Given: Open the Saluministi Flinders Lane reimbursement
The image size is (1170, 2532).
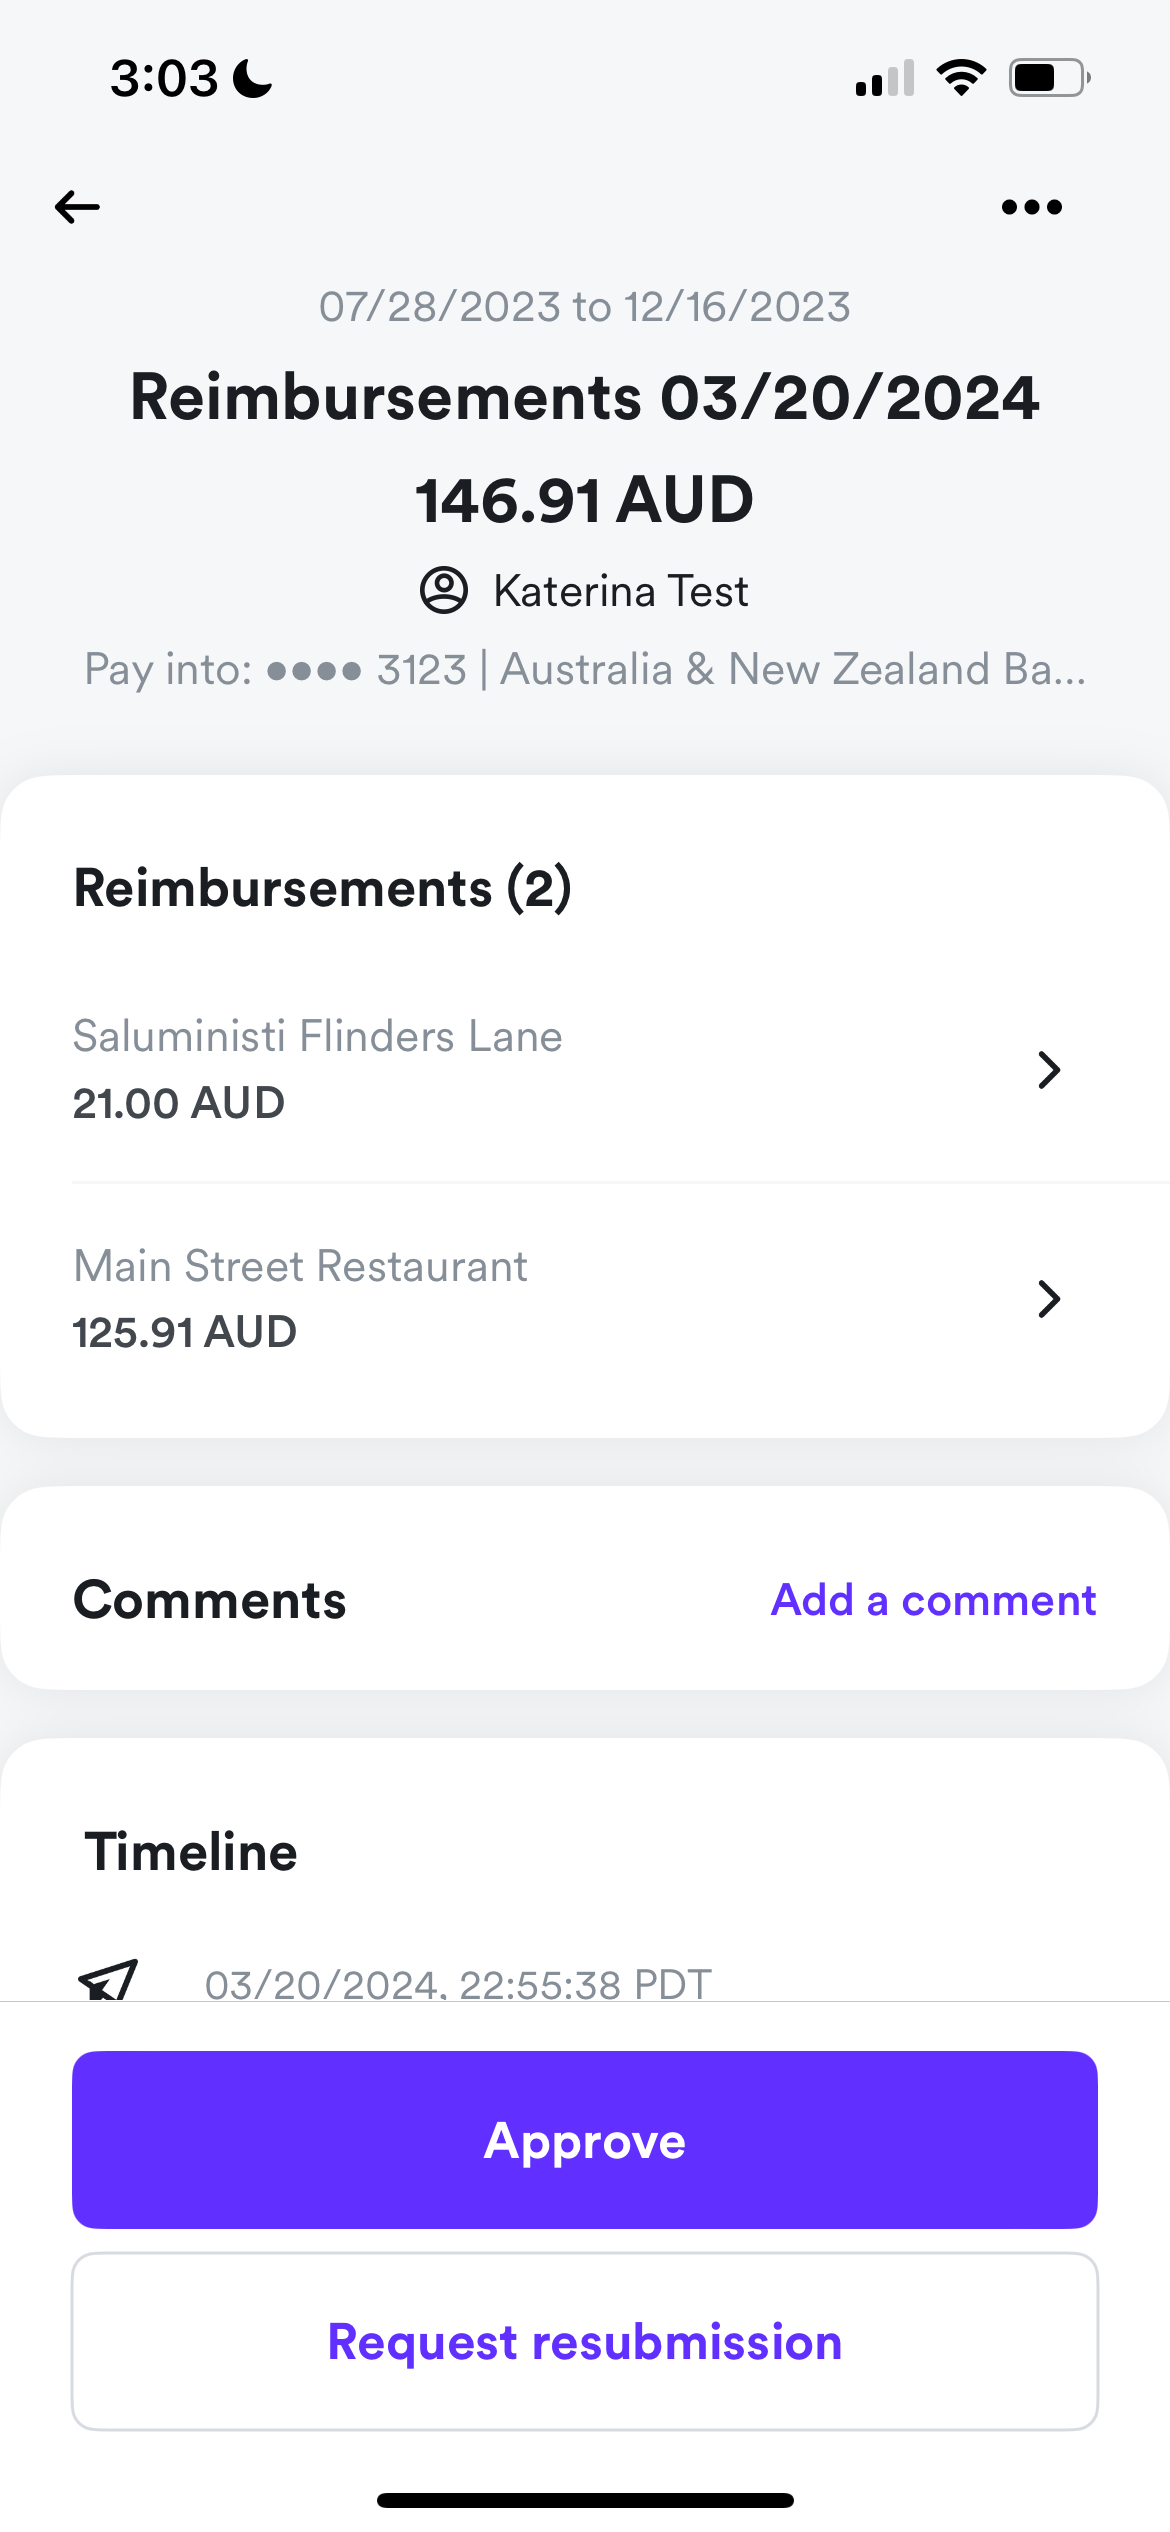Looking at the screenshot, I should click(585, 1069).
